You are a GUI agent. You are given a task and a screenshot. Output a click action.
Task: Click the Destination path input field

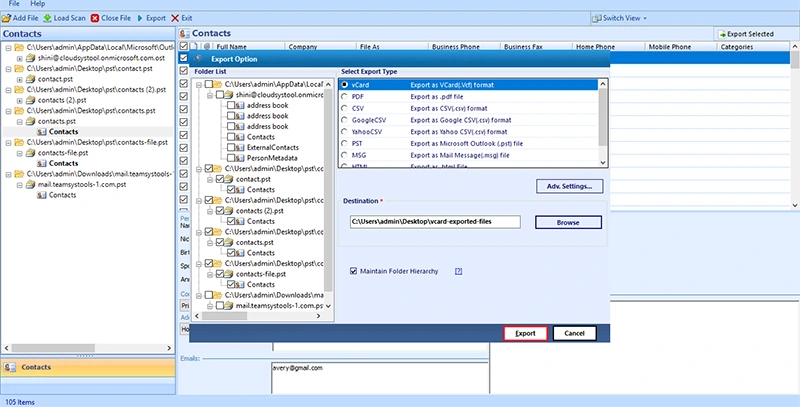[x=435, y=222]
